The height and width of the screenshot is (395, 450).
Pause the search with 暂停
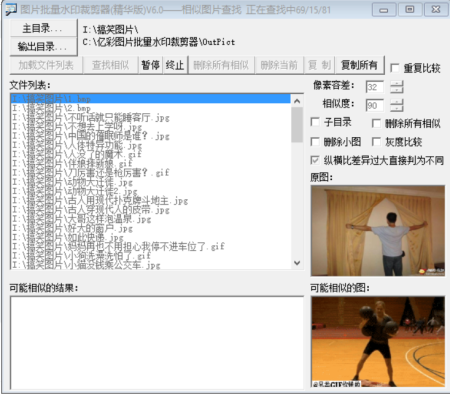(x=150, y=65)
